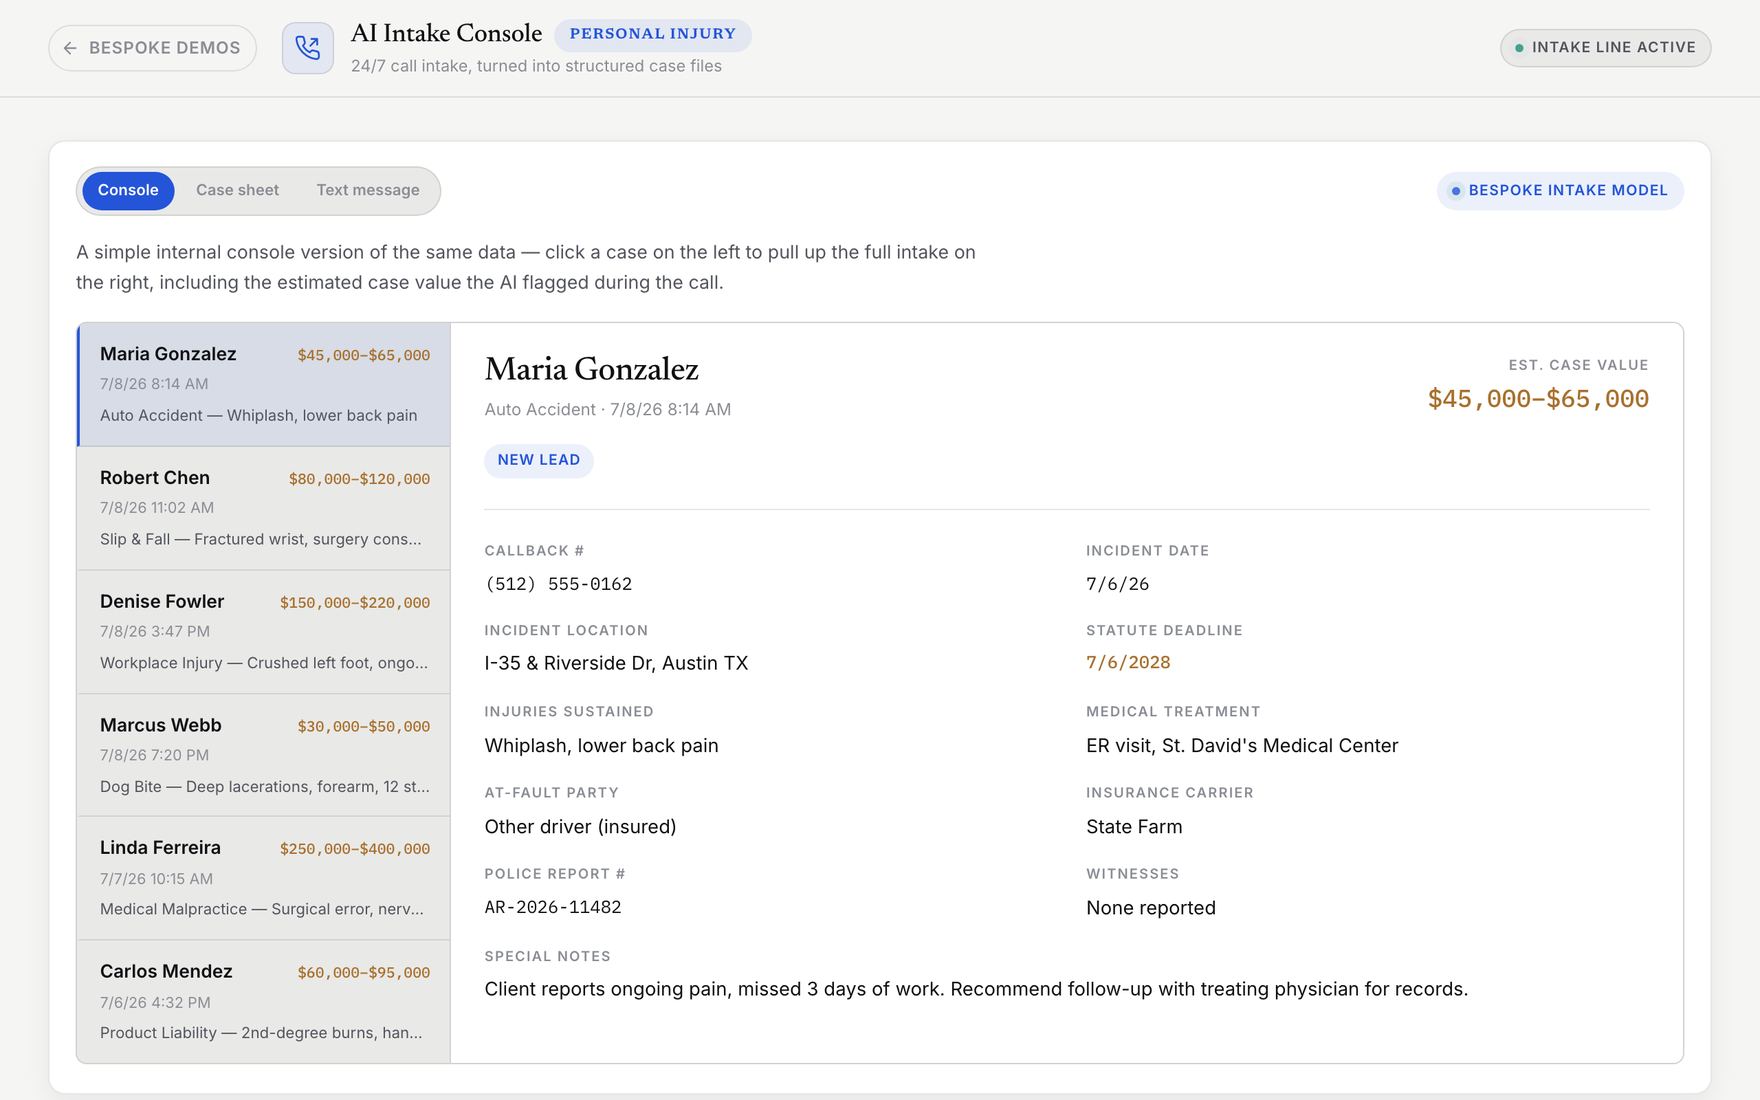This screenshot has height=1100, width=1760.
Task: Click callback number (512) 555-0162
Action: click(x=558, y=584)
